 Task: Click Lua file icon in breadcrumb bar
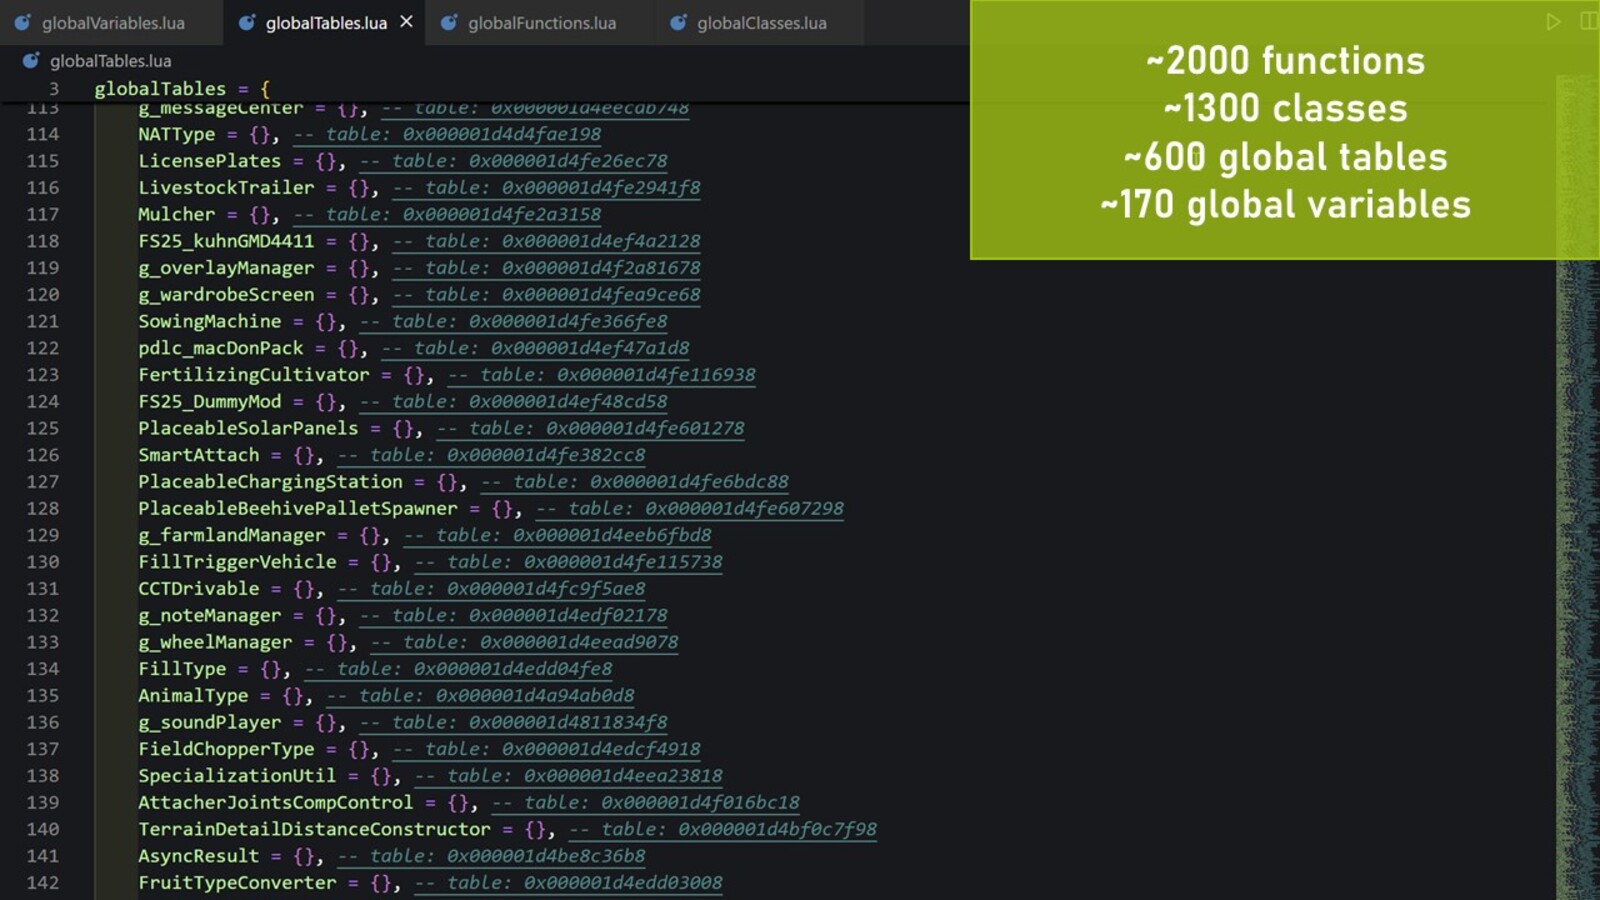point(31,61)
